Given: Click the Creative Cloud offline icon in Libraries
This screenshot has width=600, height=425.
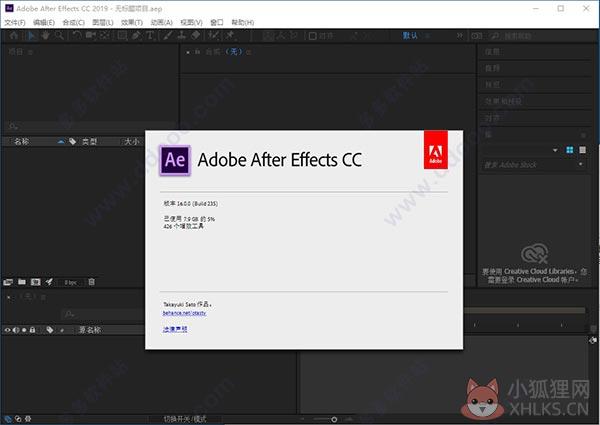Looking at the screenshot, I should click(x=535, y=253).
